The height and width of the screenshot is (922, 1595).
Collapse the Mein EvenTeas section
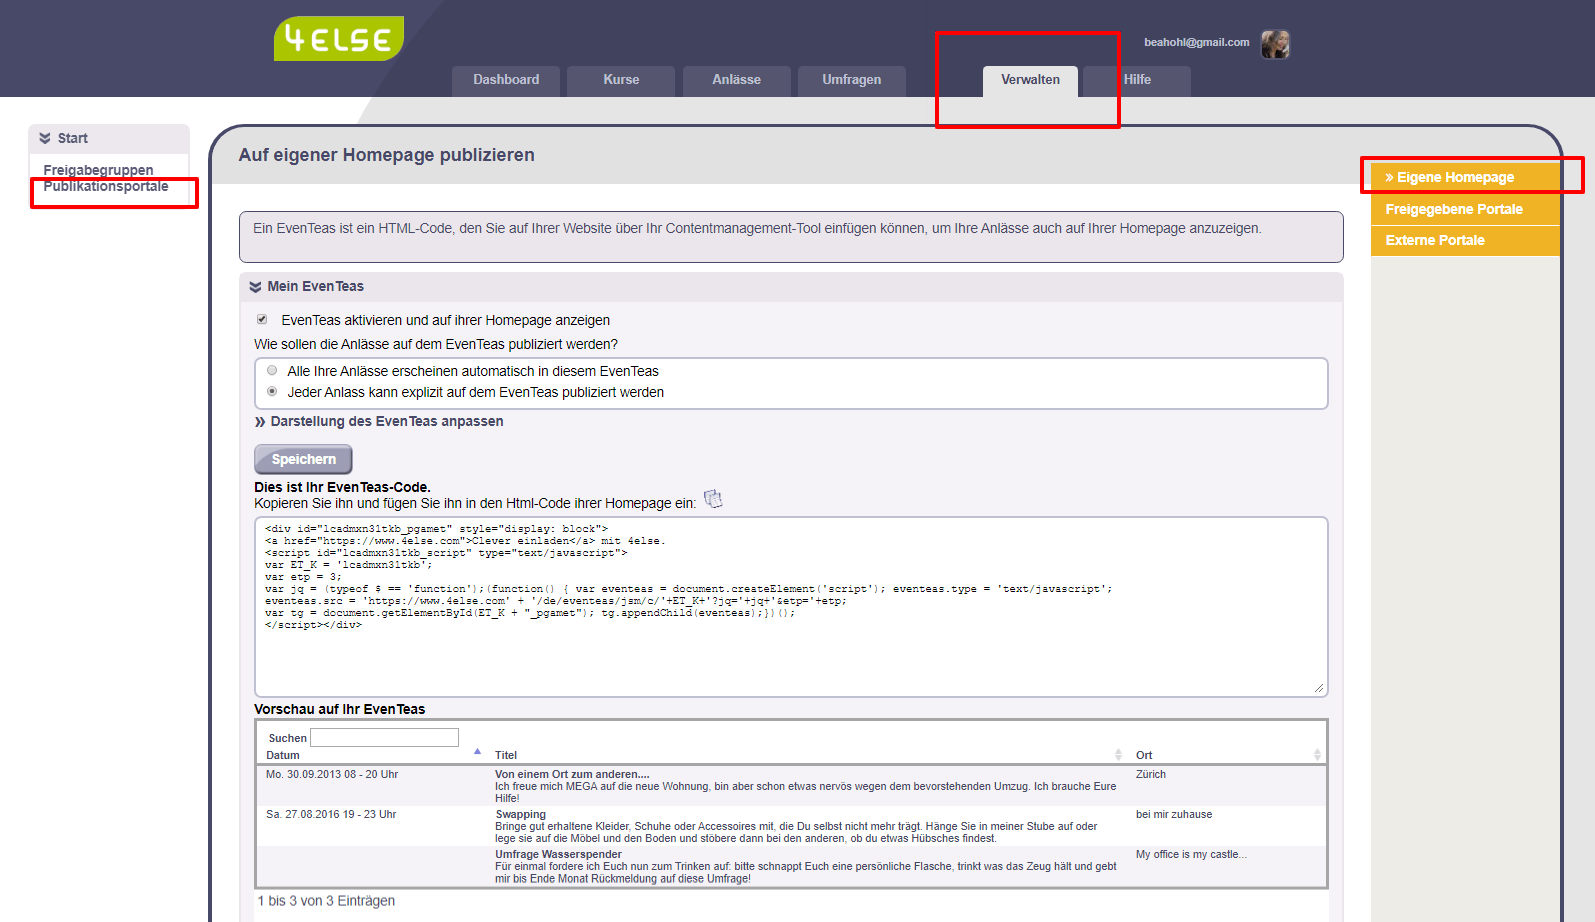pos(255,287)
